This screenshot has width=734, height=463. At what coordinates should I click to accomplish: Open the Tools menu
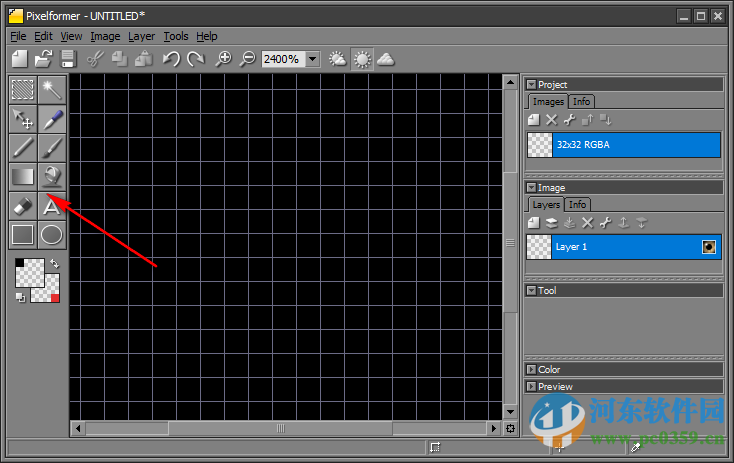(176, 36)
